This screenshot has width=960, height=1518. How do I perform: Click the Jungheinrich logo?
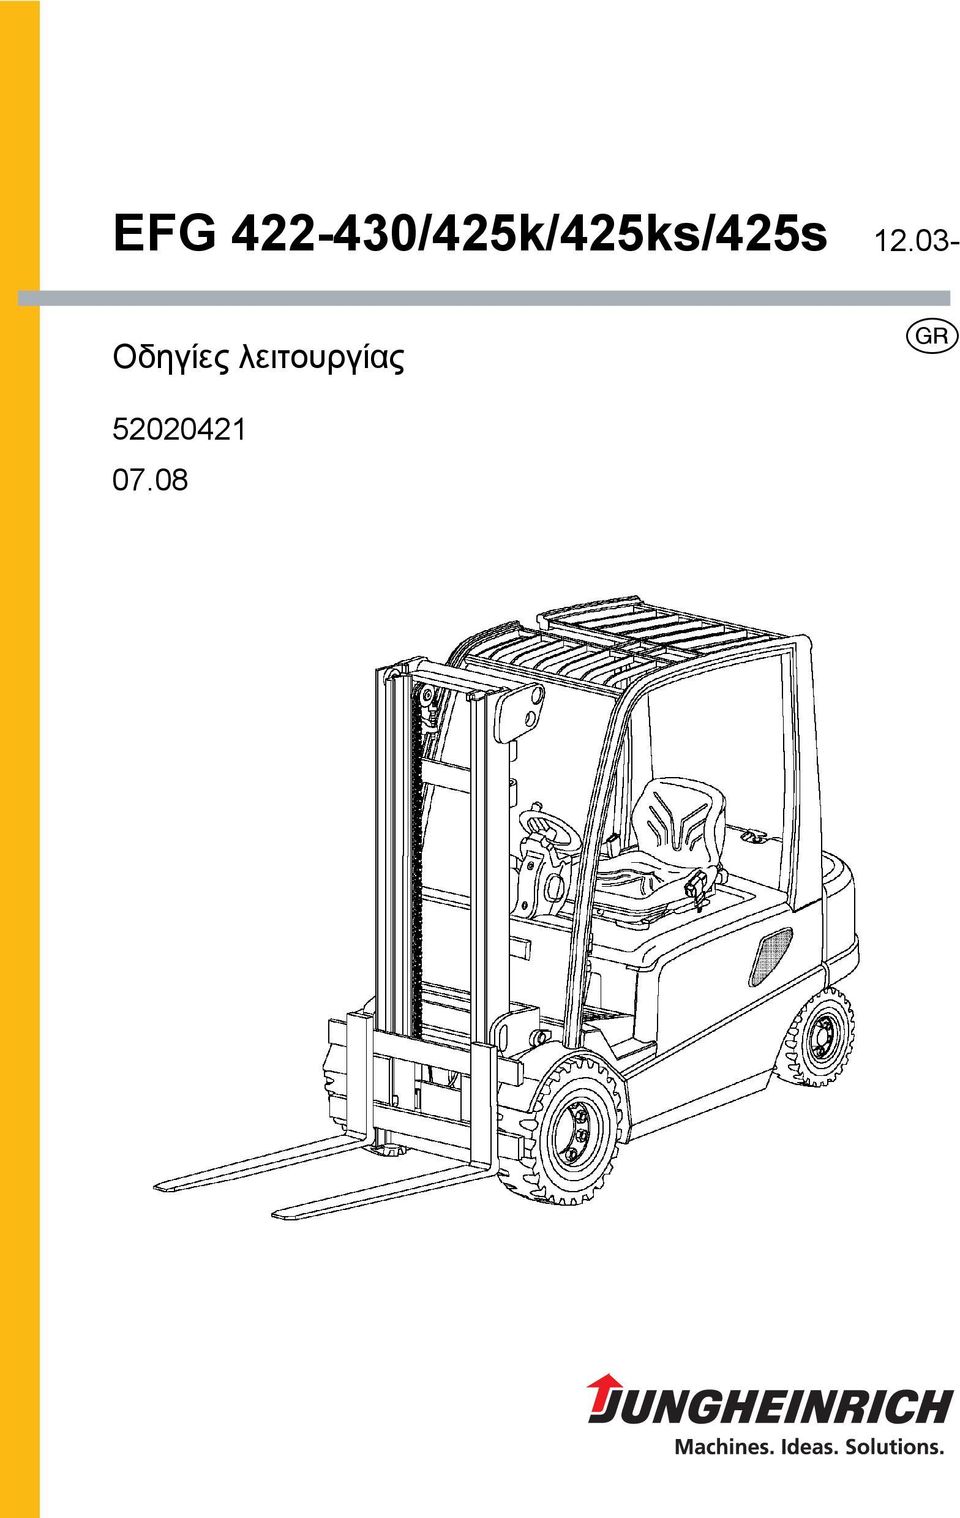click(x=769, y=1399)
